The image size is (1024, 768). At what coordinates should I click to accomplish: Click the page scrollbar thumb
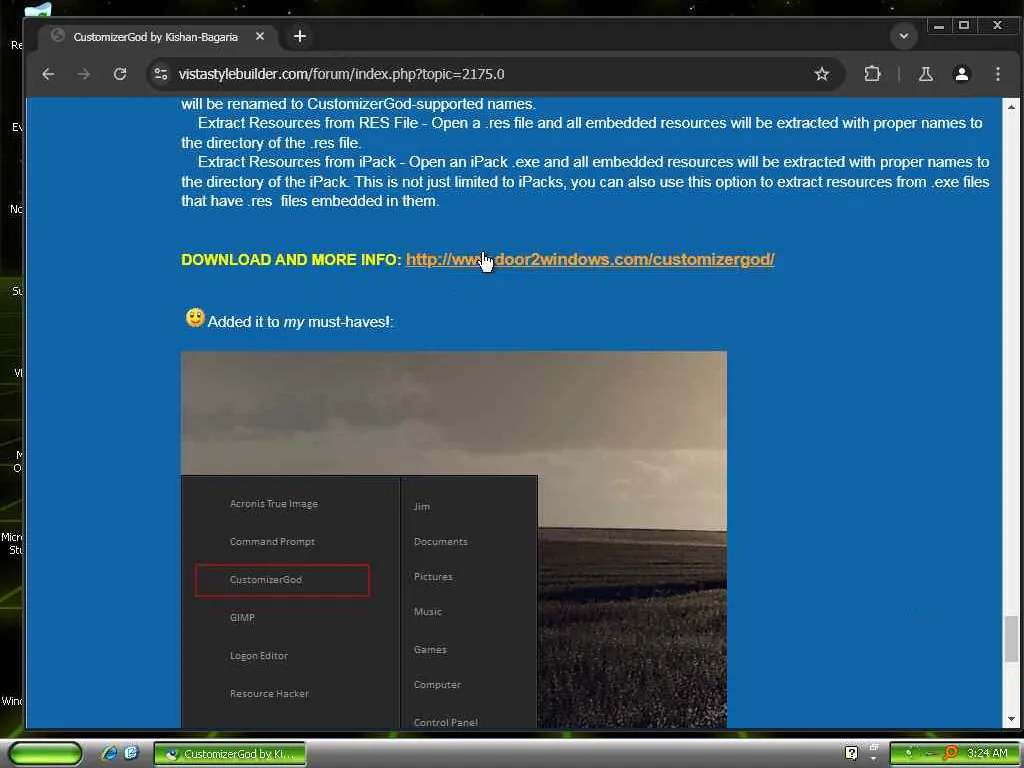pos(1011,639)
